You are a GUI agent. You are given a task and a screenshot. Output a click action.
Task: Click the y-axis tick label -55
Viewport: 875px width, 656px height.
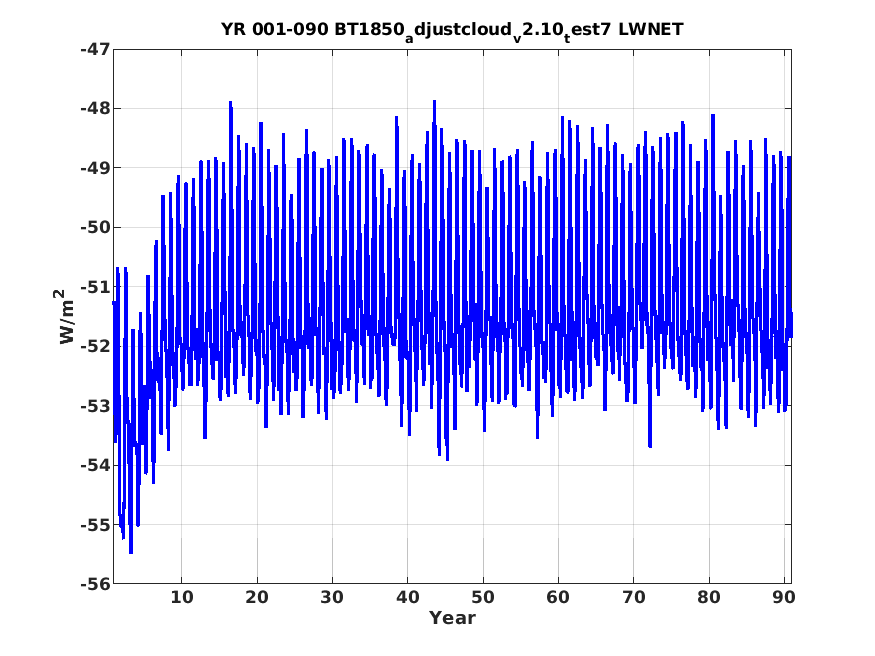tap(95, 525)
